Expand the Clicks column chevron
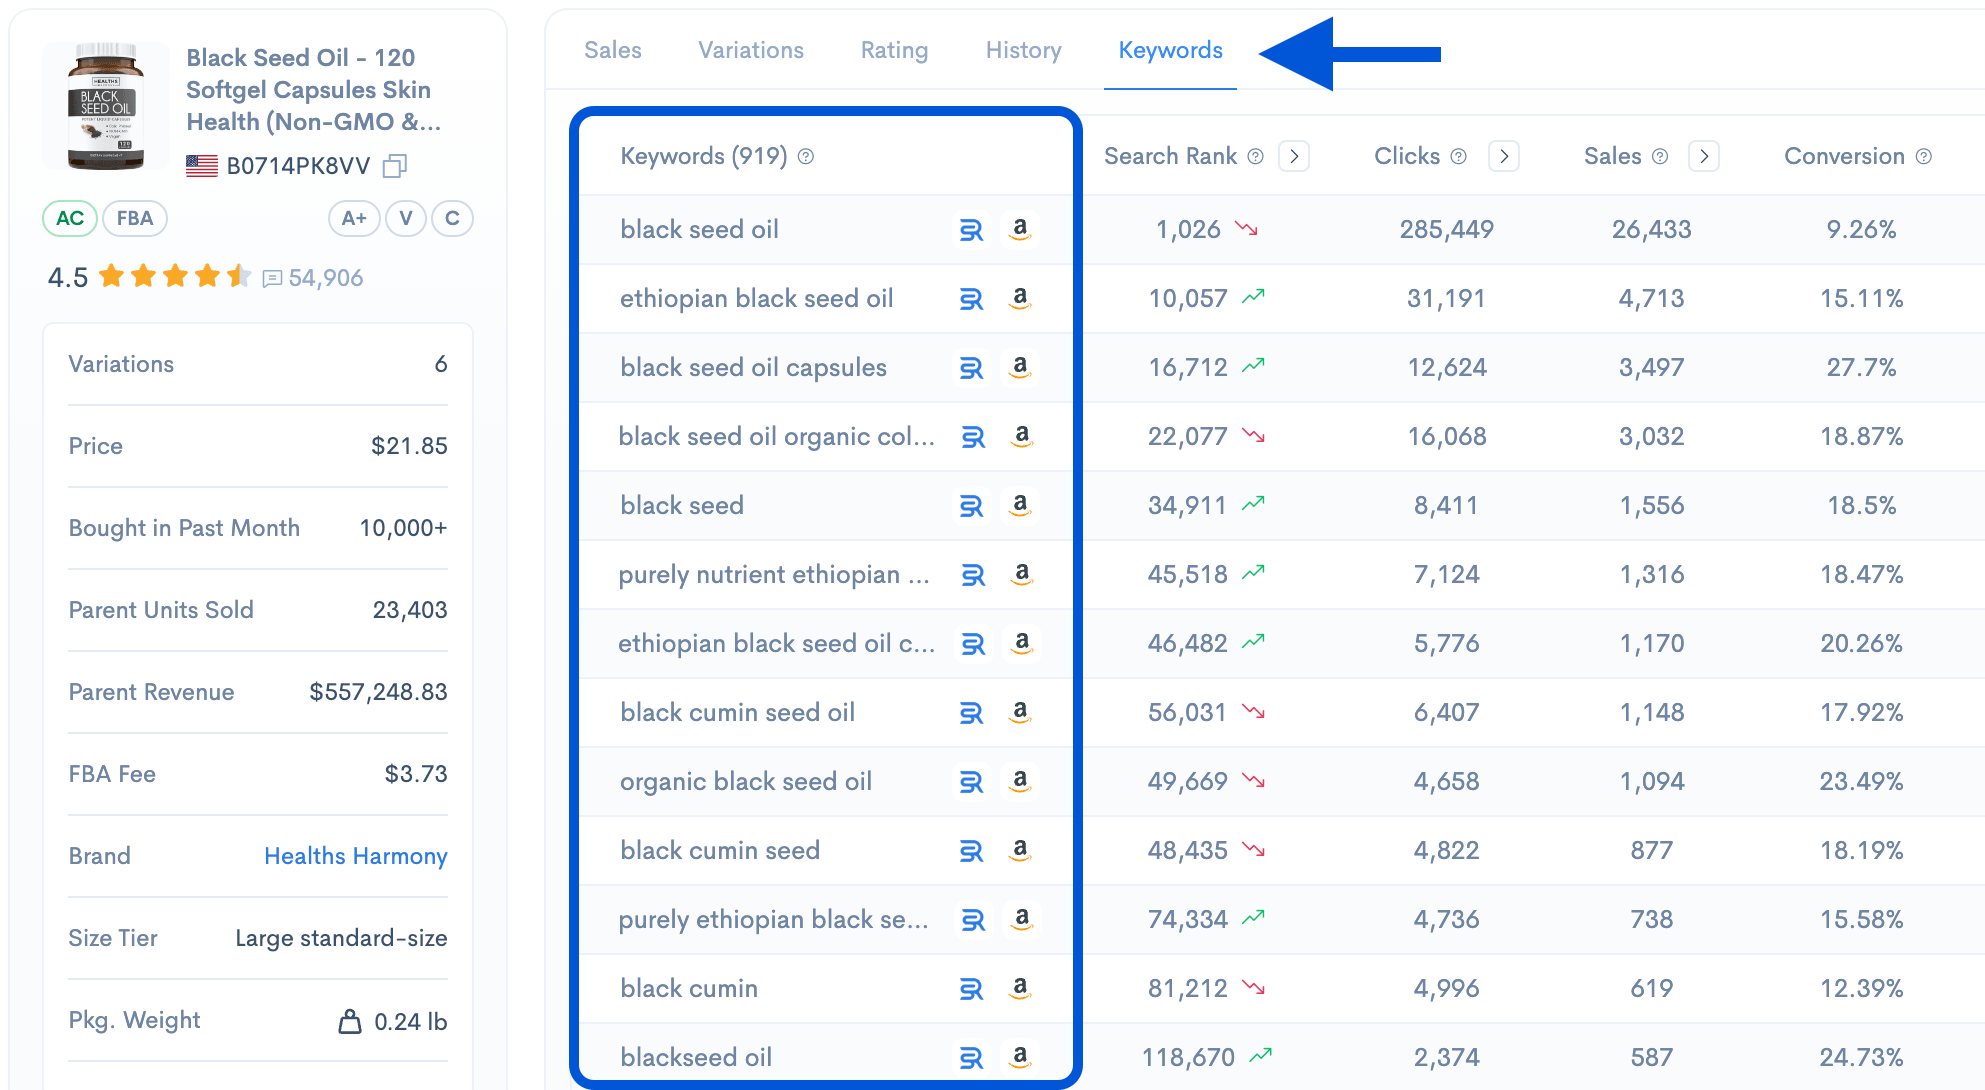 pos(1503,157)
